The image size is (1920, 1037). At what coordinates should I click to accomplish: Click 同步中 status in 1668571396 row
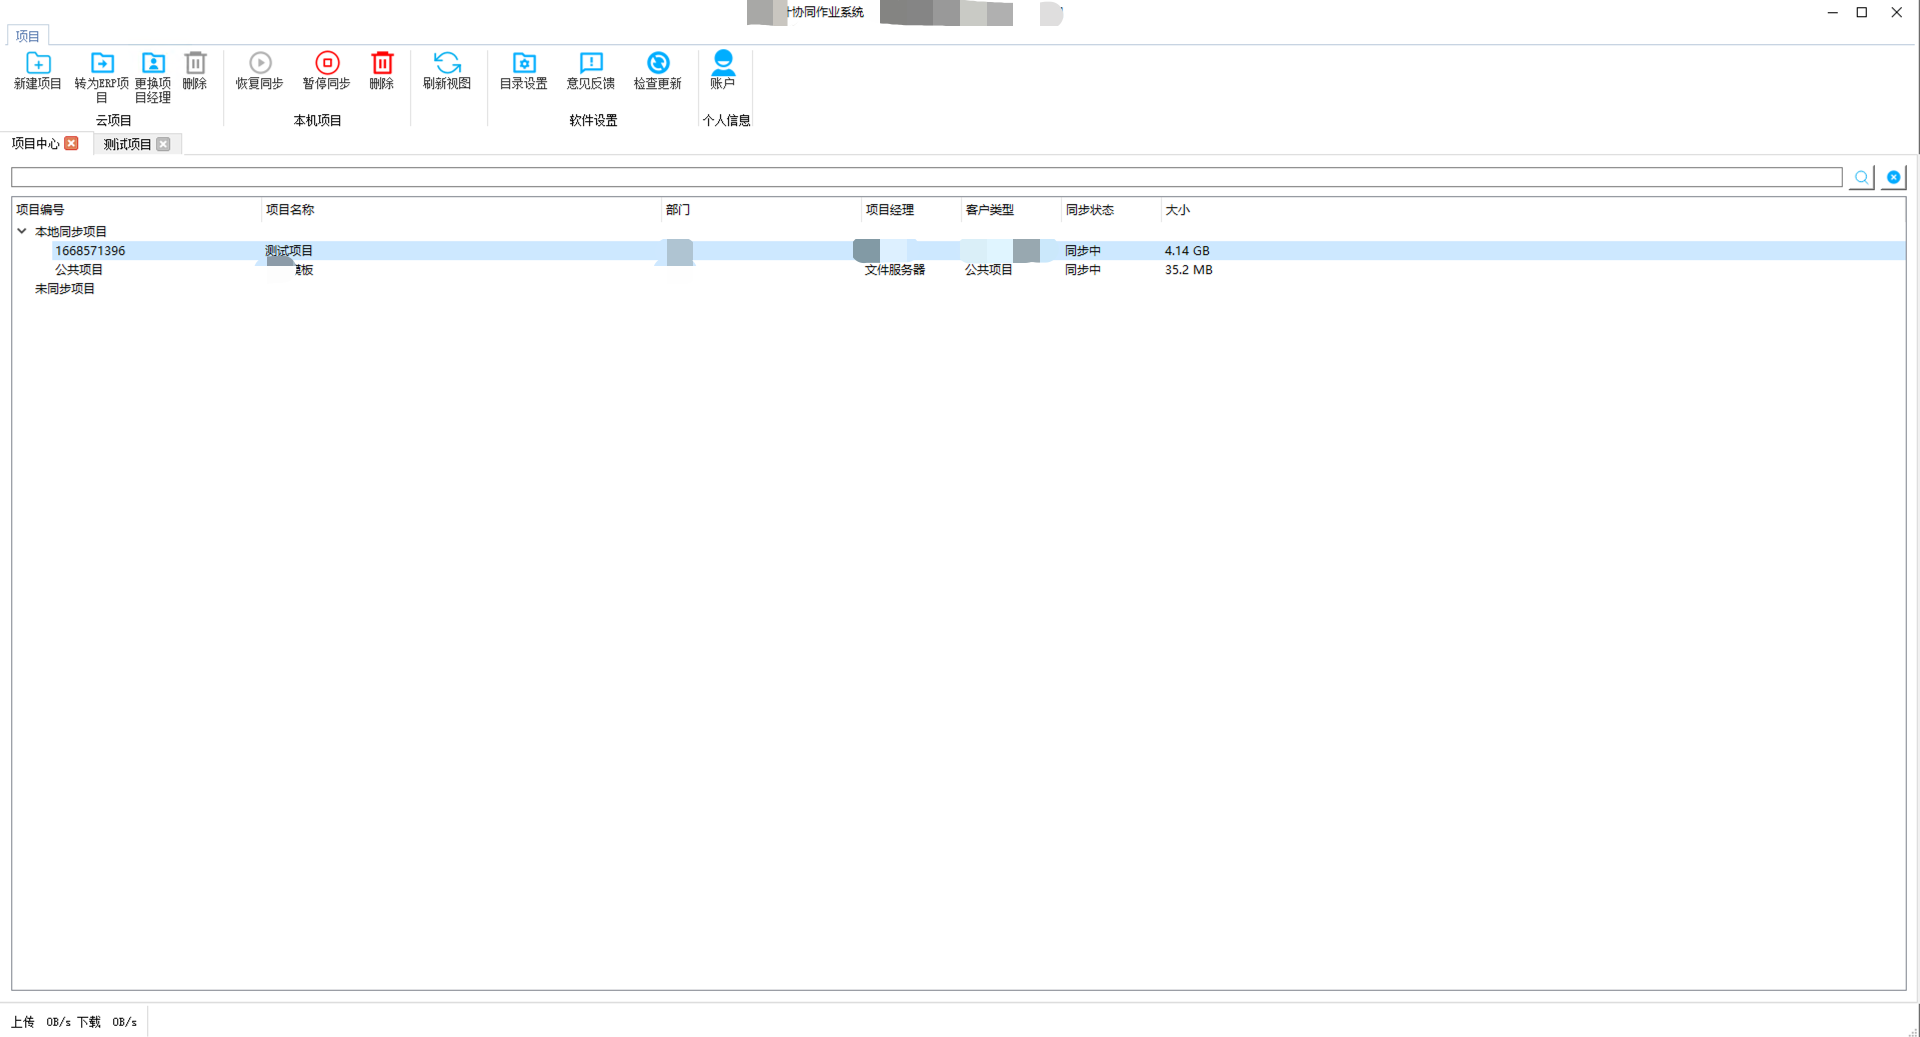(x=1083, y=250)
